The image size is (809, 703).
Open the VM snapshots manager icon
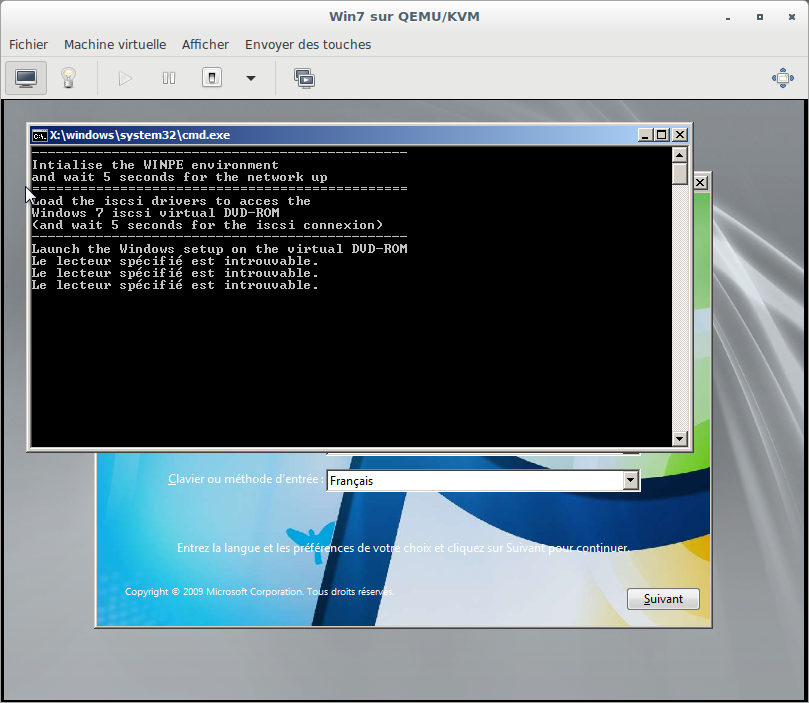pyautogui.click(x=304, y=78)
